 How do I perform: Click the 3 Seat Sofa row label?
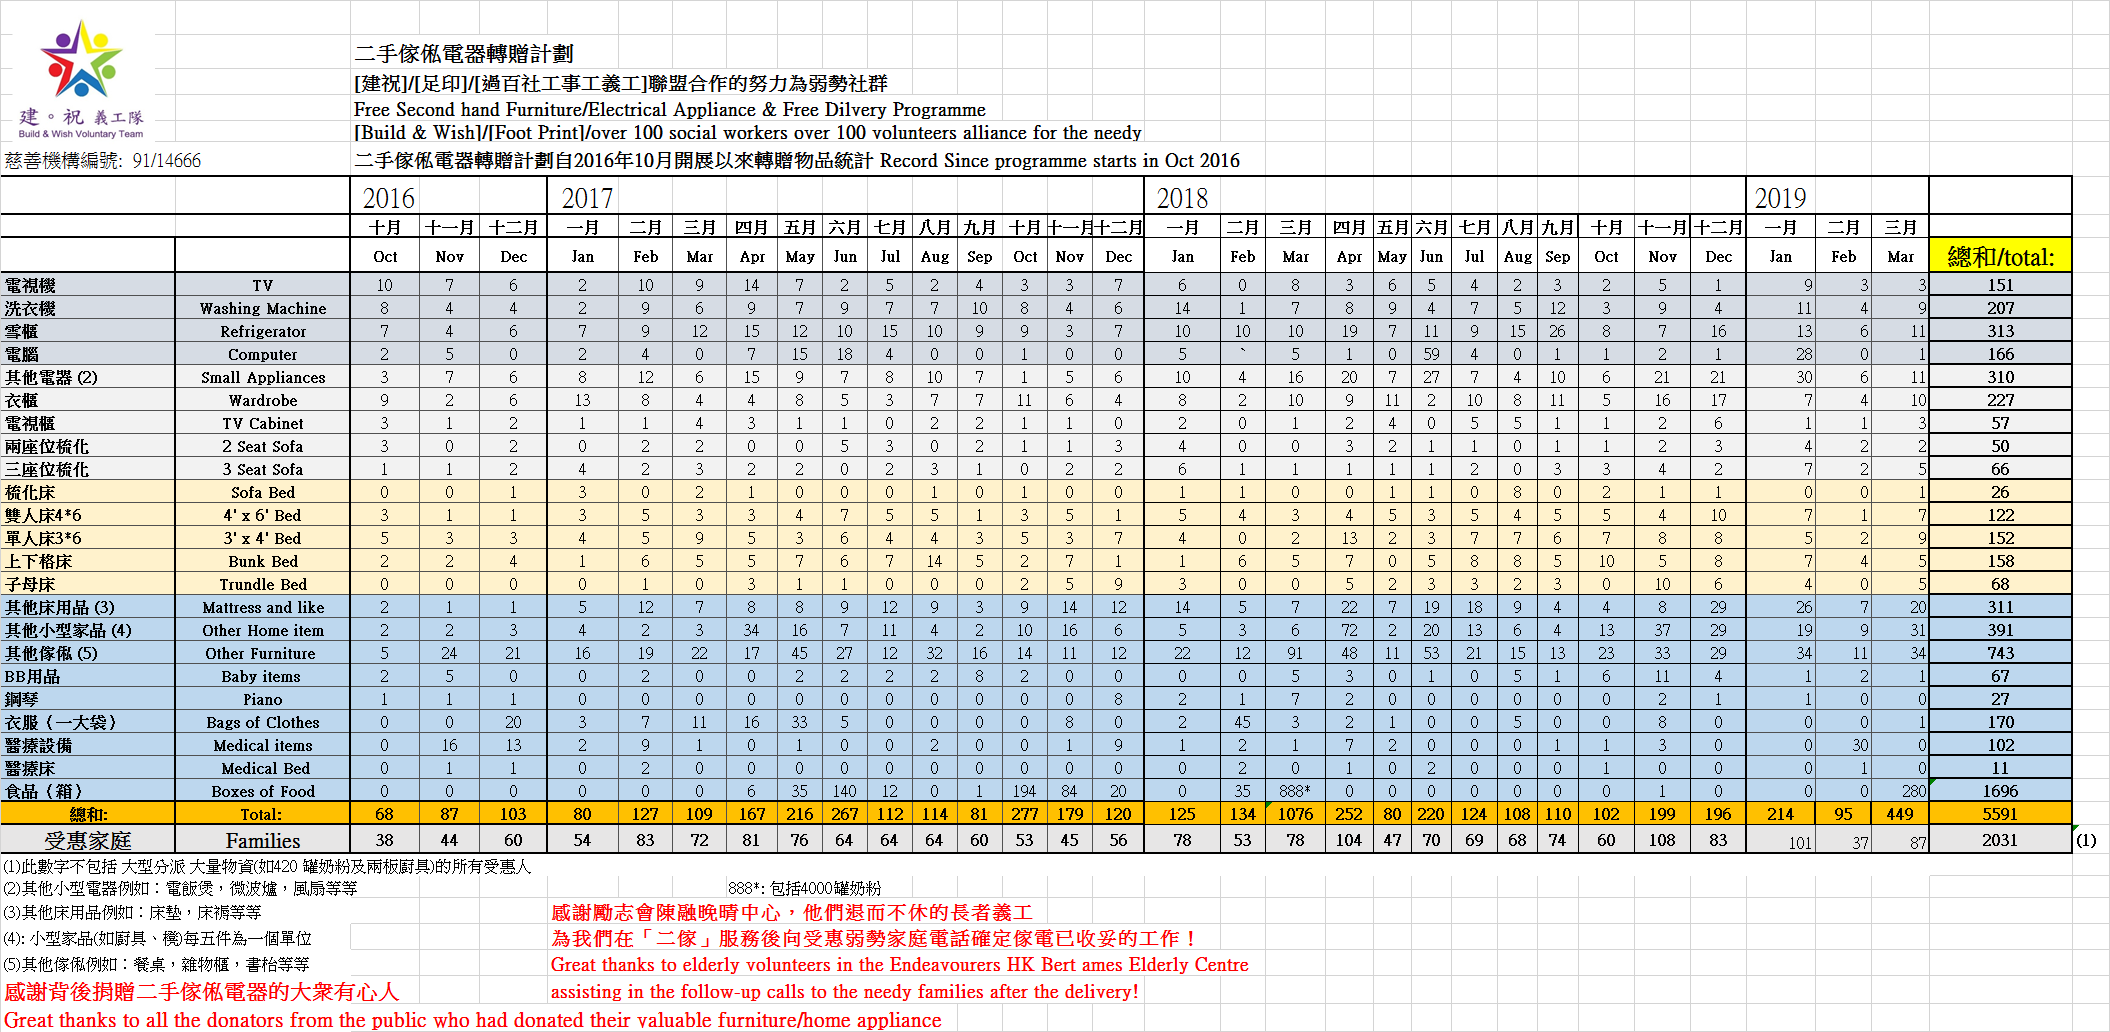263,469
